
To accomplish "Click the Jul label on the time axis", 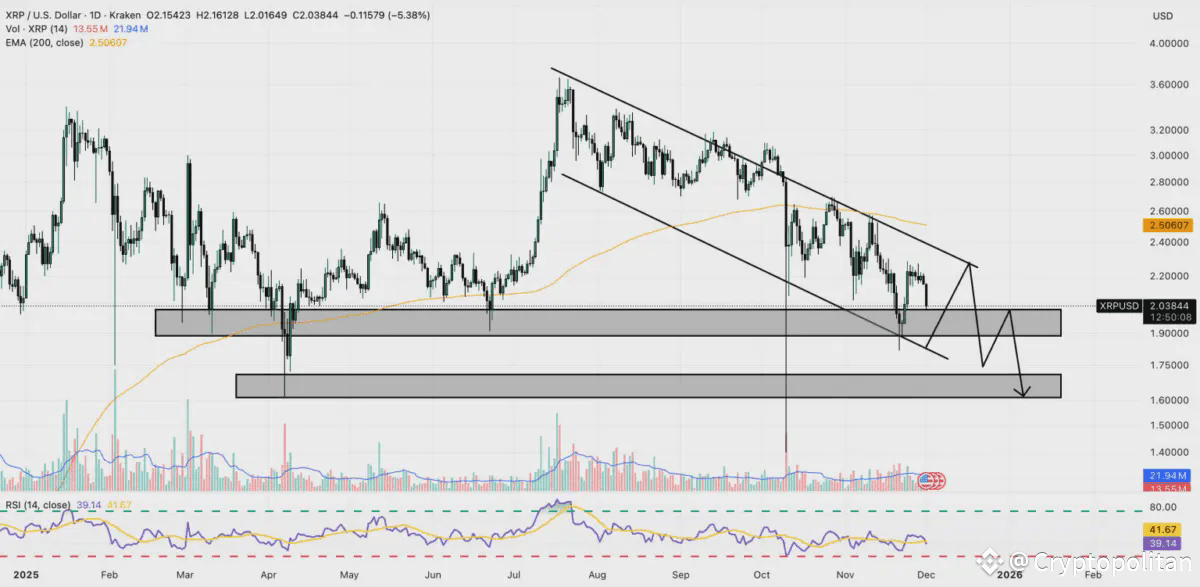I will pyautogui.click(x=514, y=575).
